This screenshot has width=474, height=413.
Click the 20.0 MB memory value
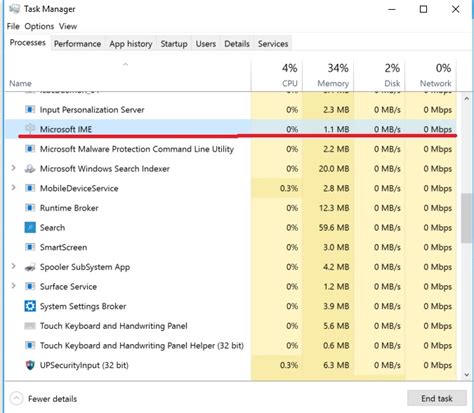coord(334,169)
